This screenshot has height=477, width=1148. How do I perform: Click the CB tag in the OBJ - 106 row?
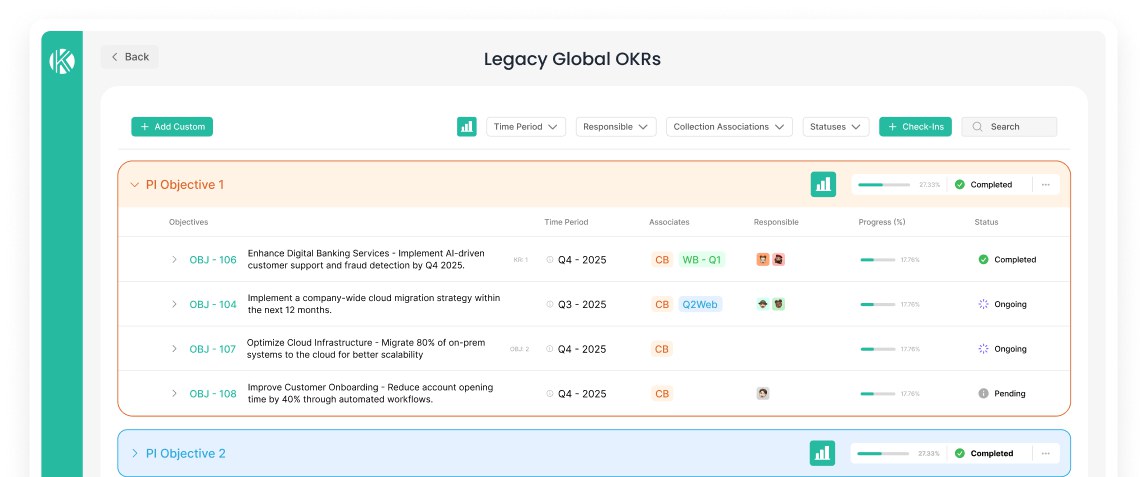662,260
